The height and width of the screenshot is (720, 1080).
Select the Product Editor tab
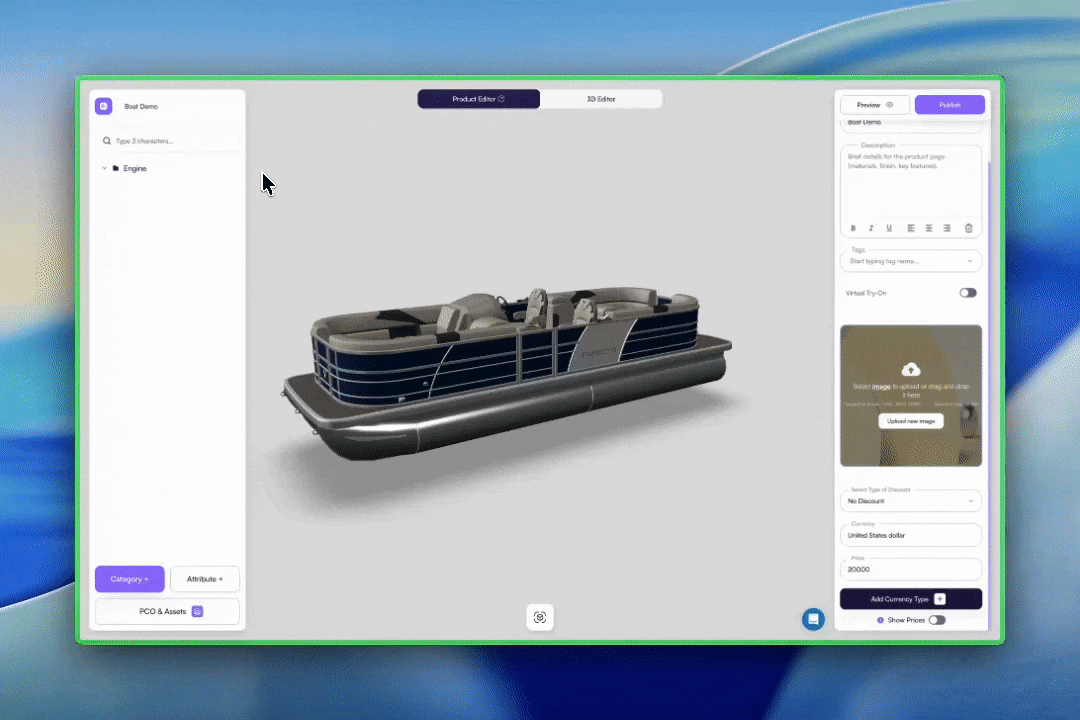pos(478,99)
